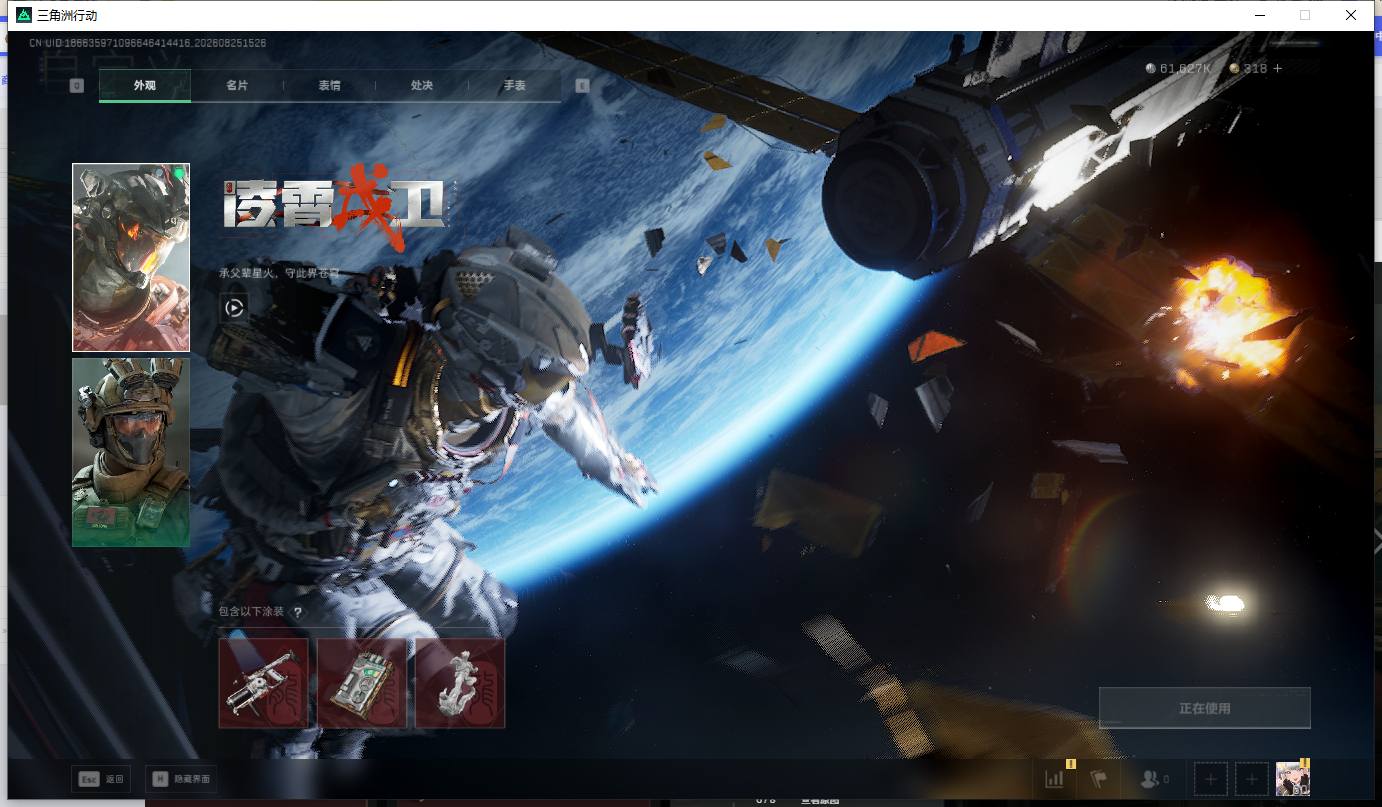Go to the 手表 tab
The image size is (1382, 807).
point(514,85)
